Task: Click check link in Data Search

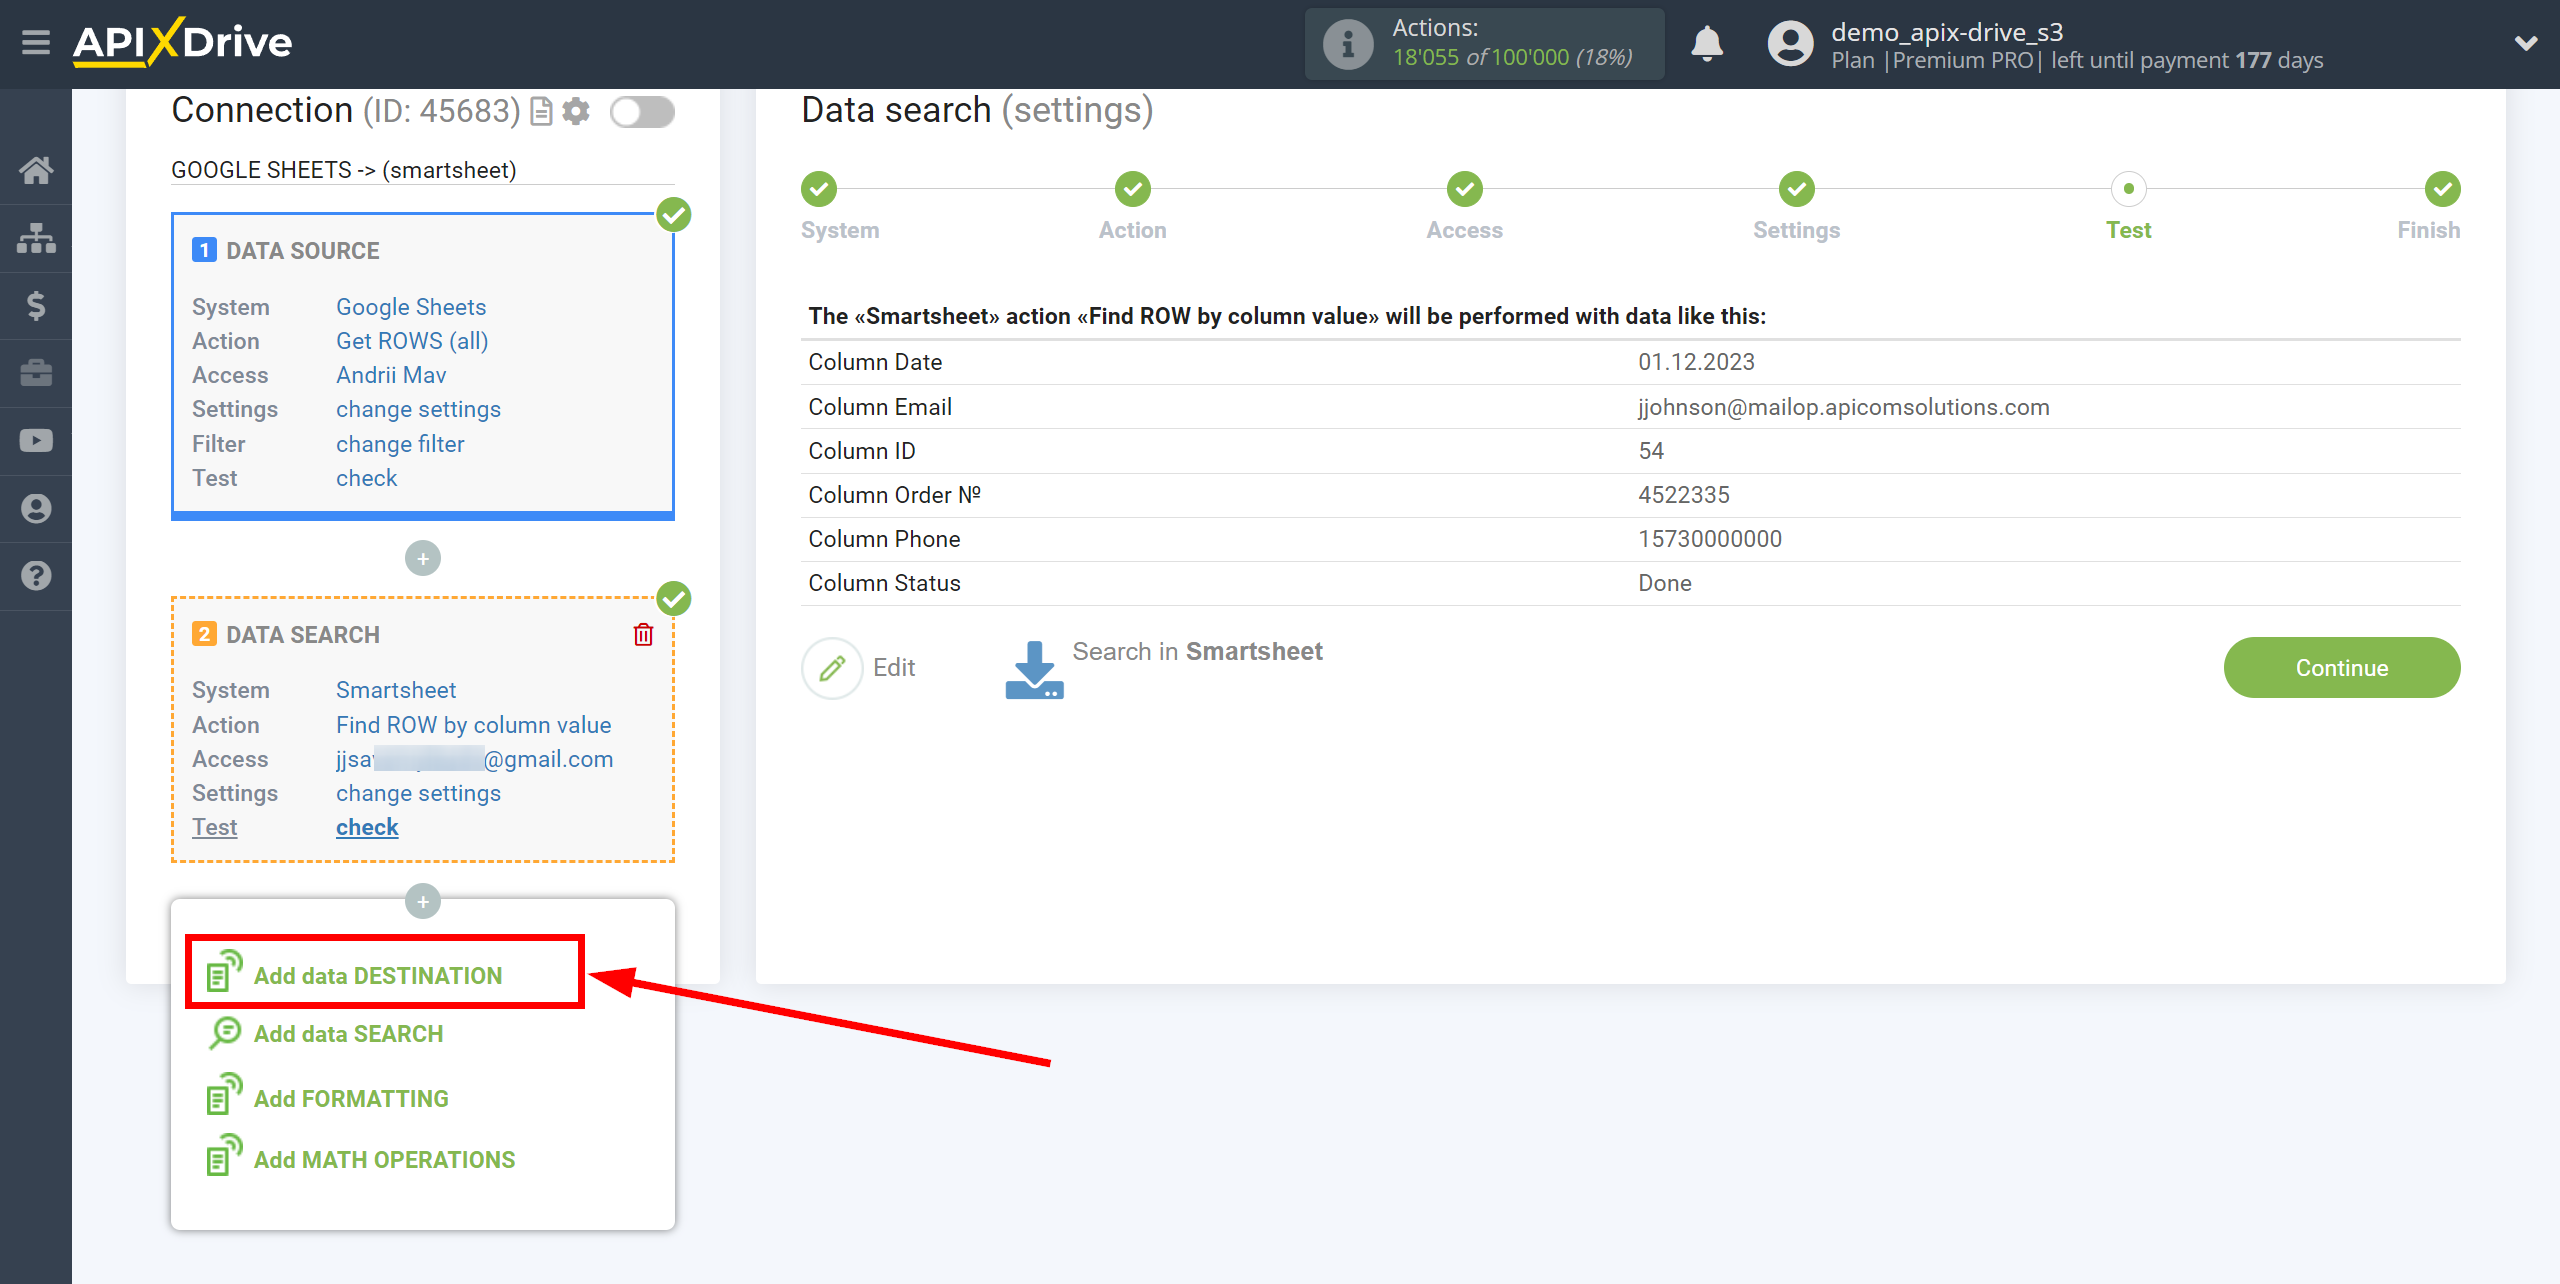Action: 367,827
